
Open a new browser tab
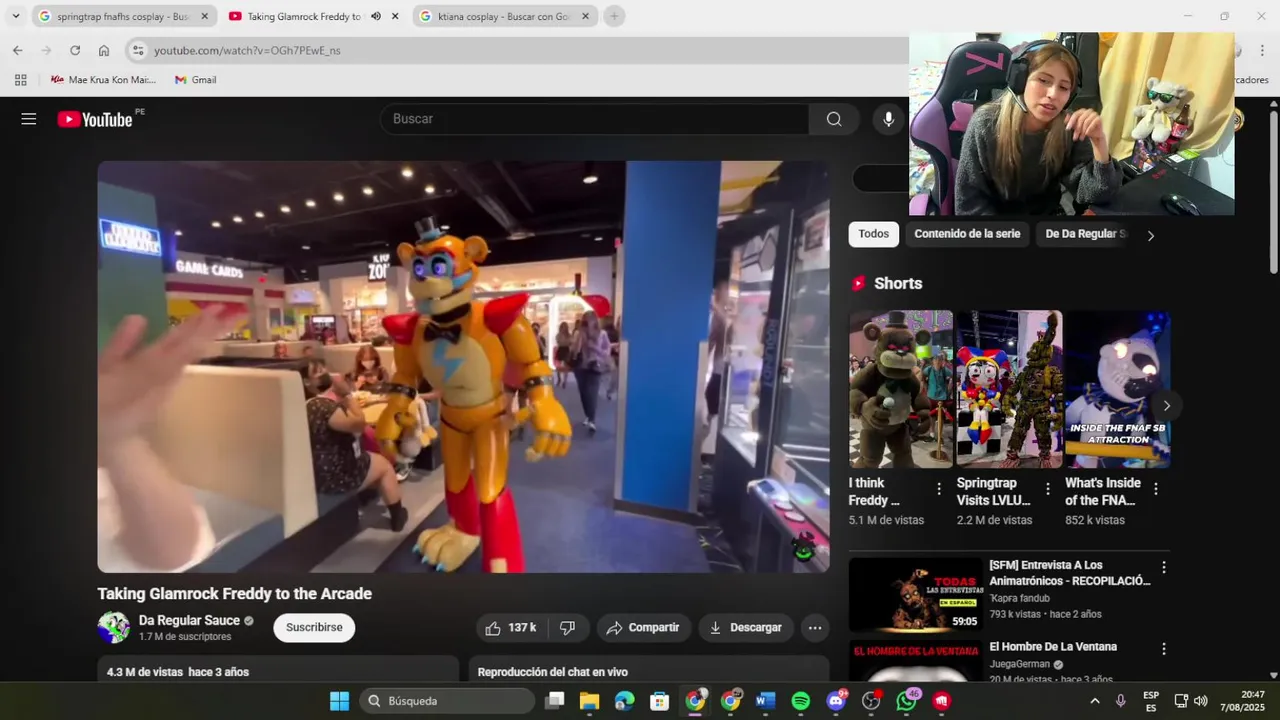point(614,16)
